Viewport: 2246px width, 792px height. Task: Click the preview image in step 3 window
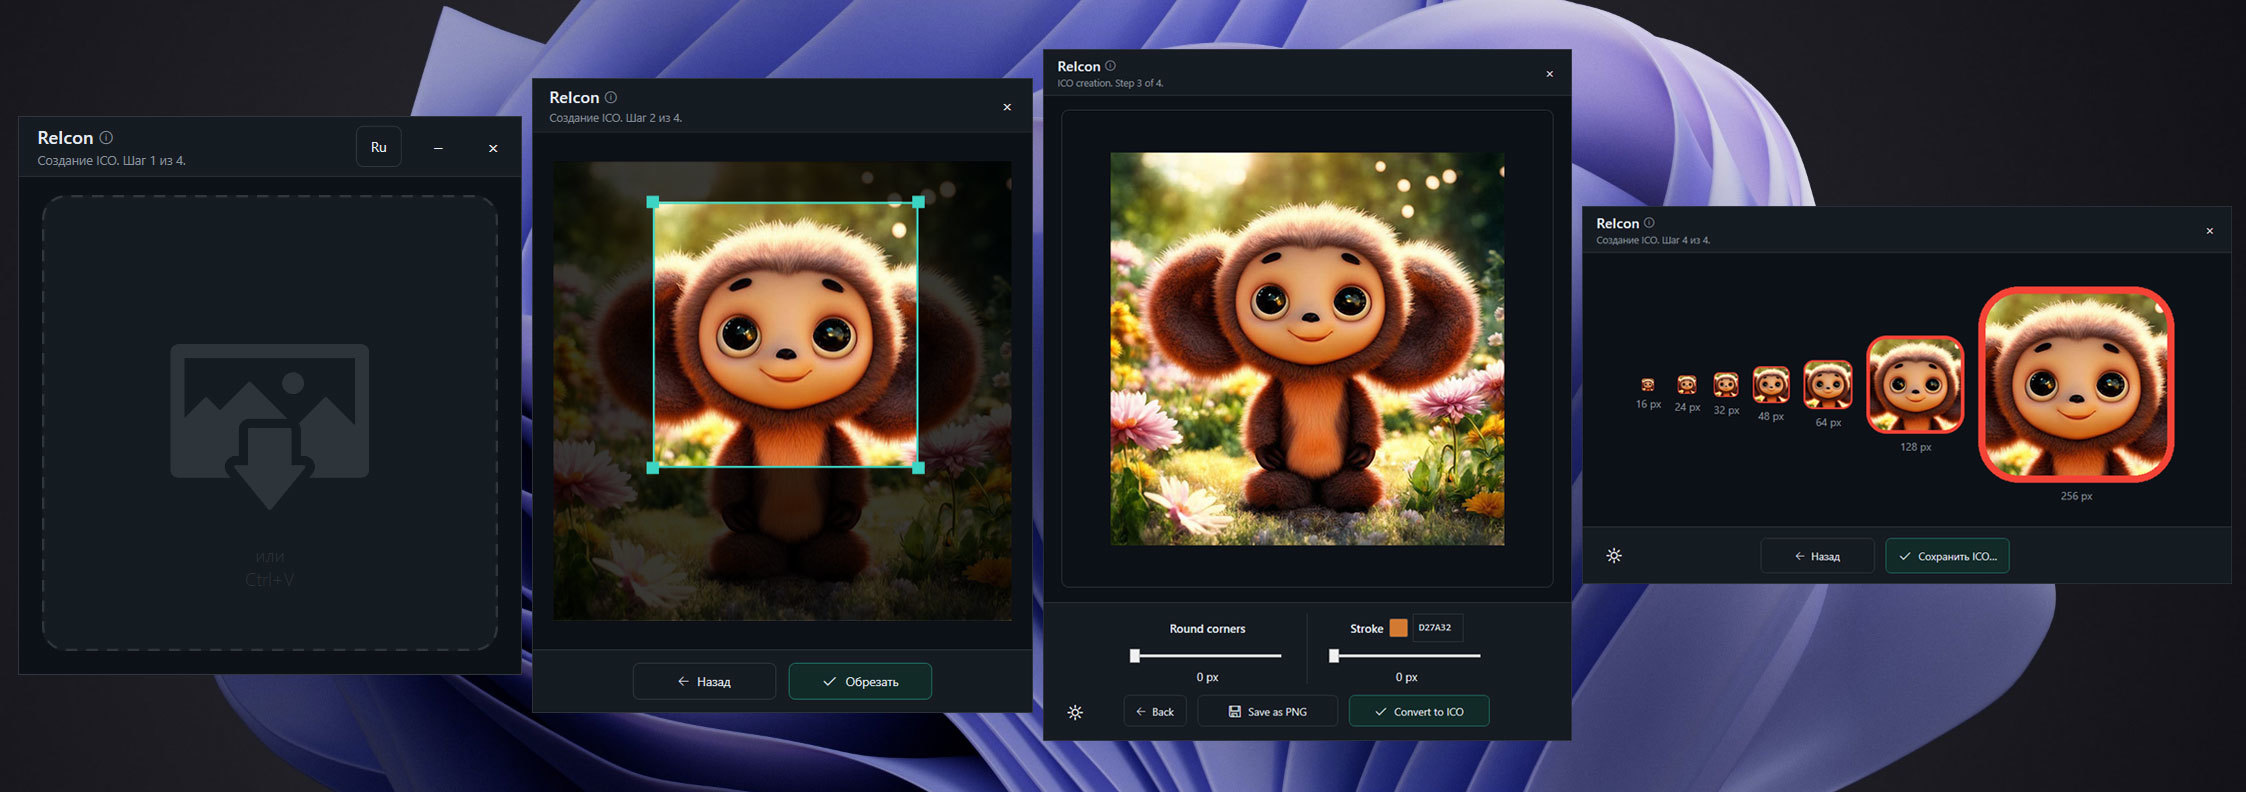pyautogui.click(x=1307, y=349)
